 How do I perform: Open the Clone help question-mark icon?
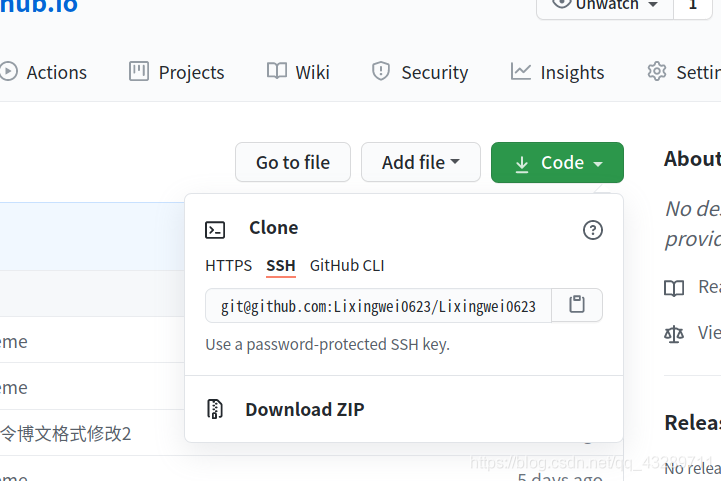[x=593, y=230]
